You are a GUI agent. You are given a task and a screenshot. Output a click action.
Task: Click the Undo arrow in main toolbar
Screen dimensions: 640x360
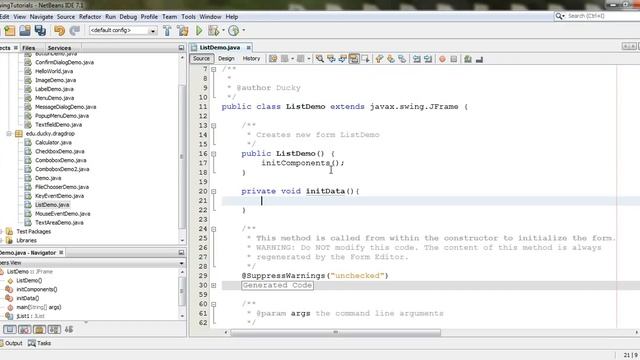pos(60,31)
